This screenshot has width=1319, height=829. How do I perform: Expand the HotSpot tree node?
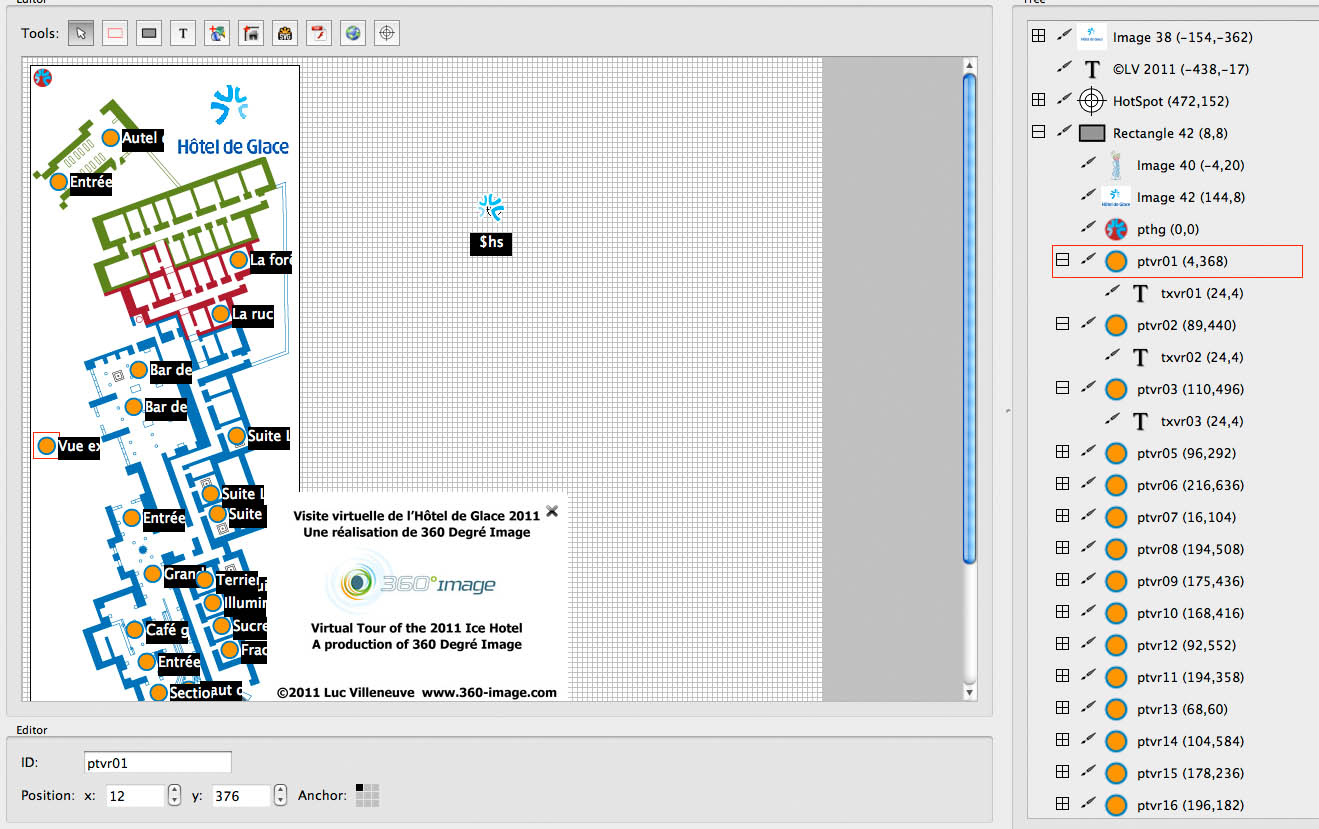tap(1039, 100)
